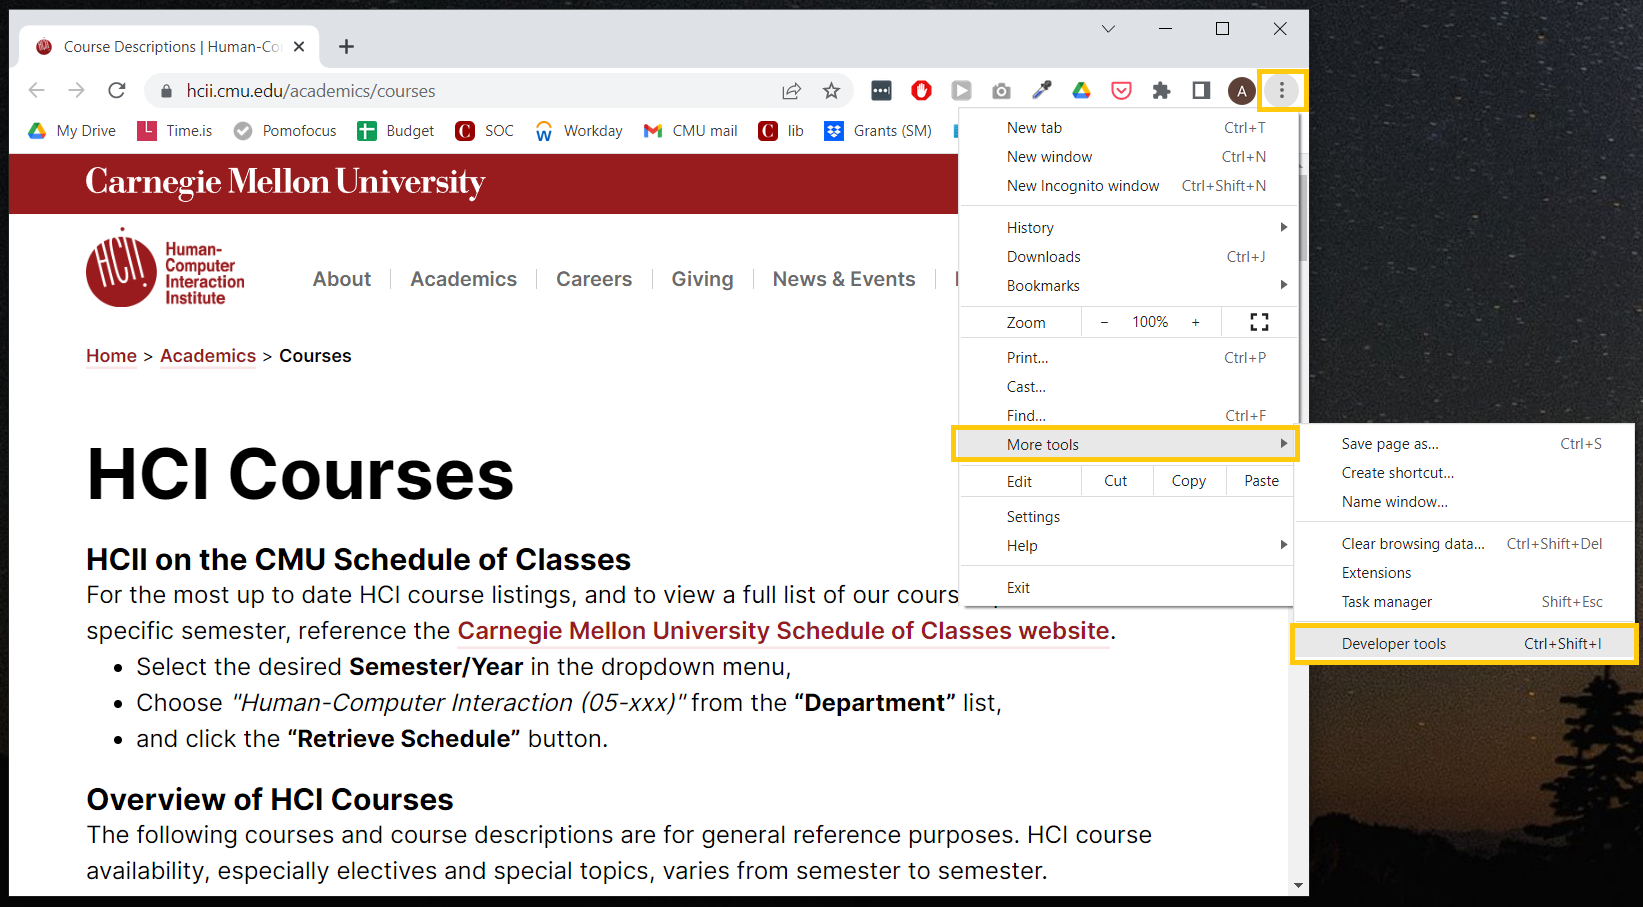Go forward with the arrow button
The image size is (1643, 907).
77,91
